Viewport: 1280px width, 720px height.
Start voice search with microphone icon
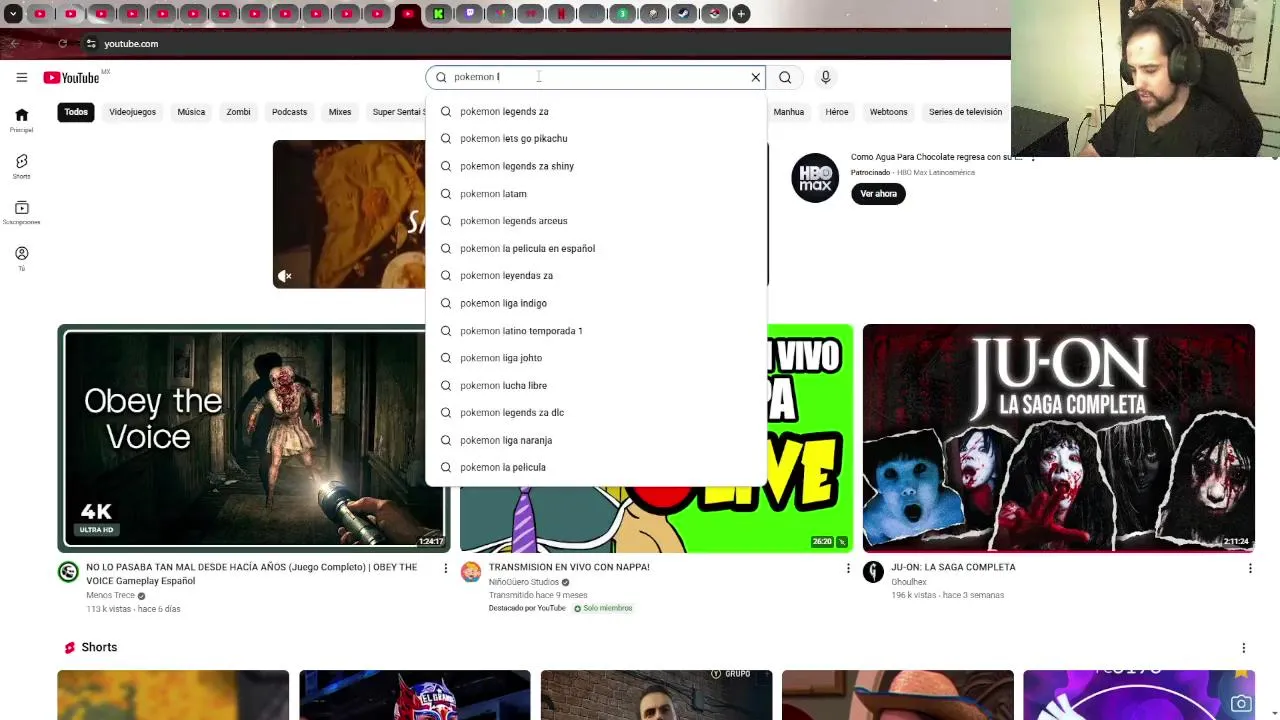point(825,77)
